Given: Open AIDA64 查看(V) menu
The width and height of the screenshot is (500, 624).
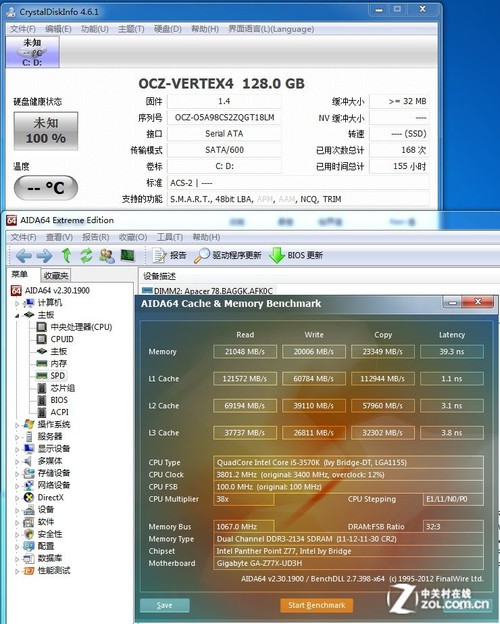Looking at the screenshot, I should [59, 237].
